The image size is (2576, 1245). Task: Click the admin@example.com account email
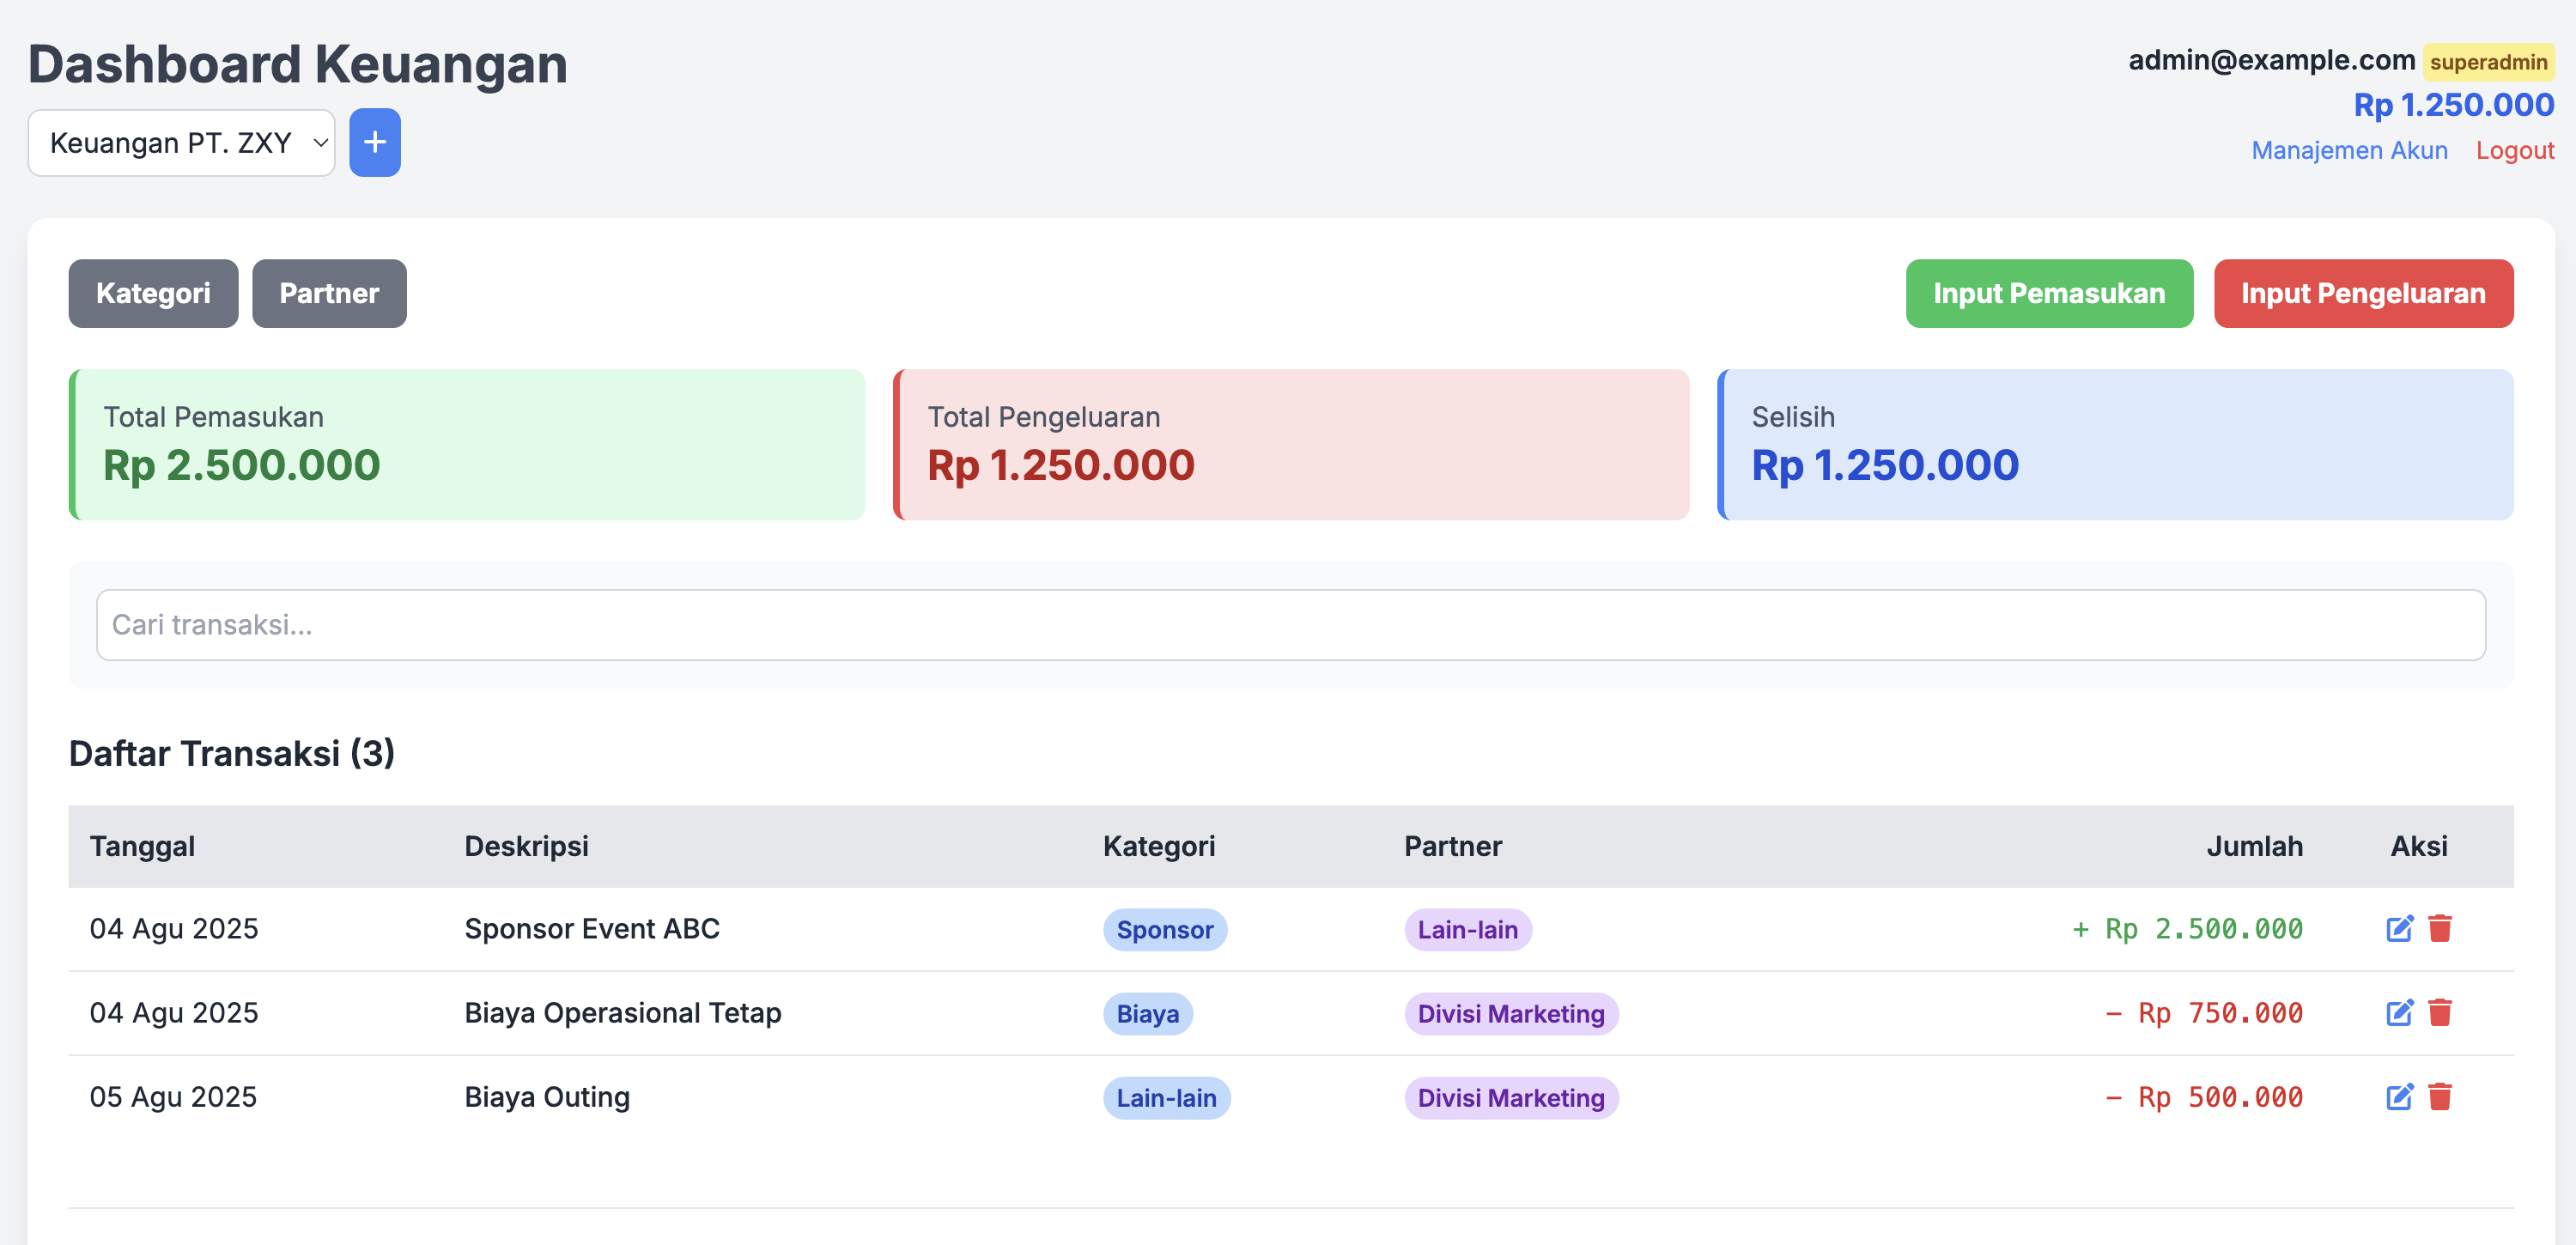coord(2271,60)
